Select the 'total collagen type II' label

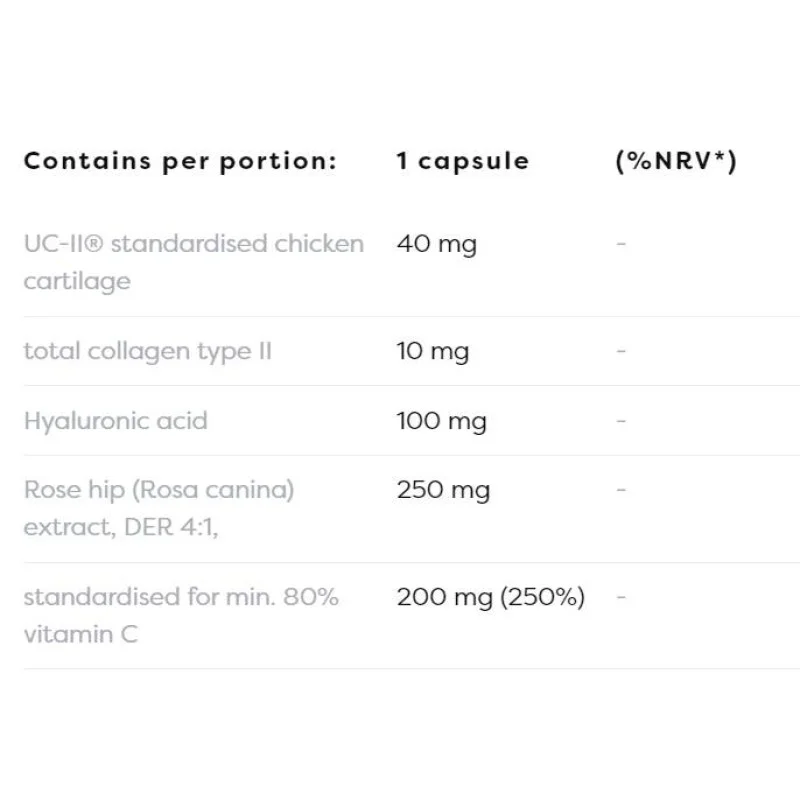coord(147,351)
